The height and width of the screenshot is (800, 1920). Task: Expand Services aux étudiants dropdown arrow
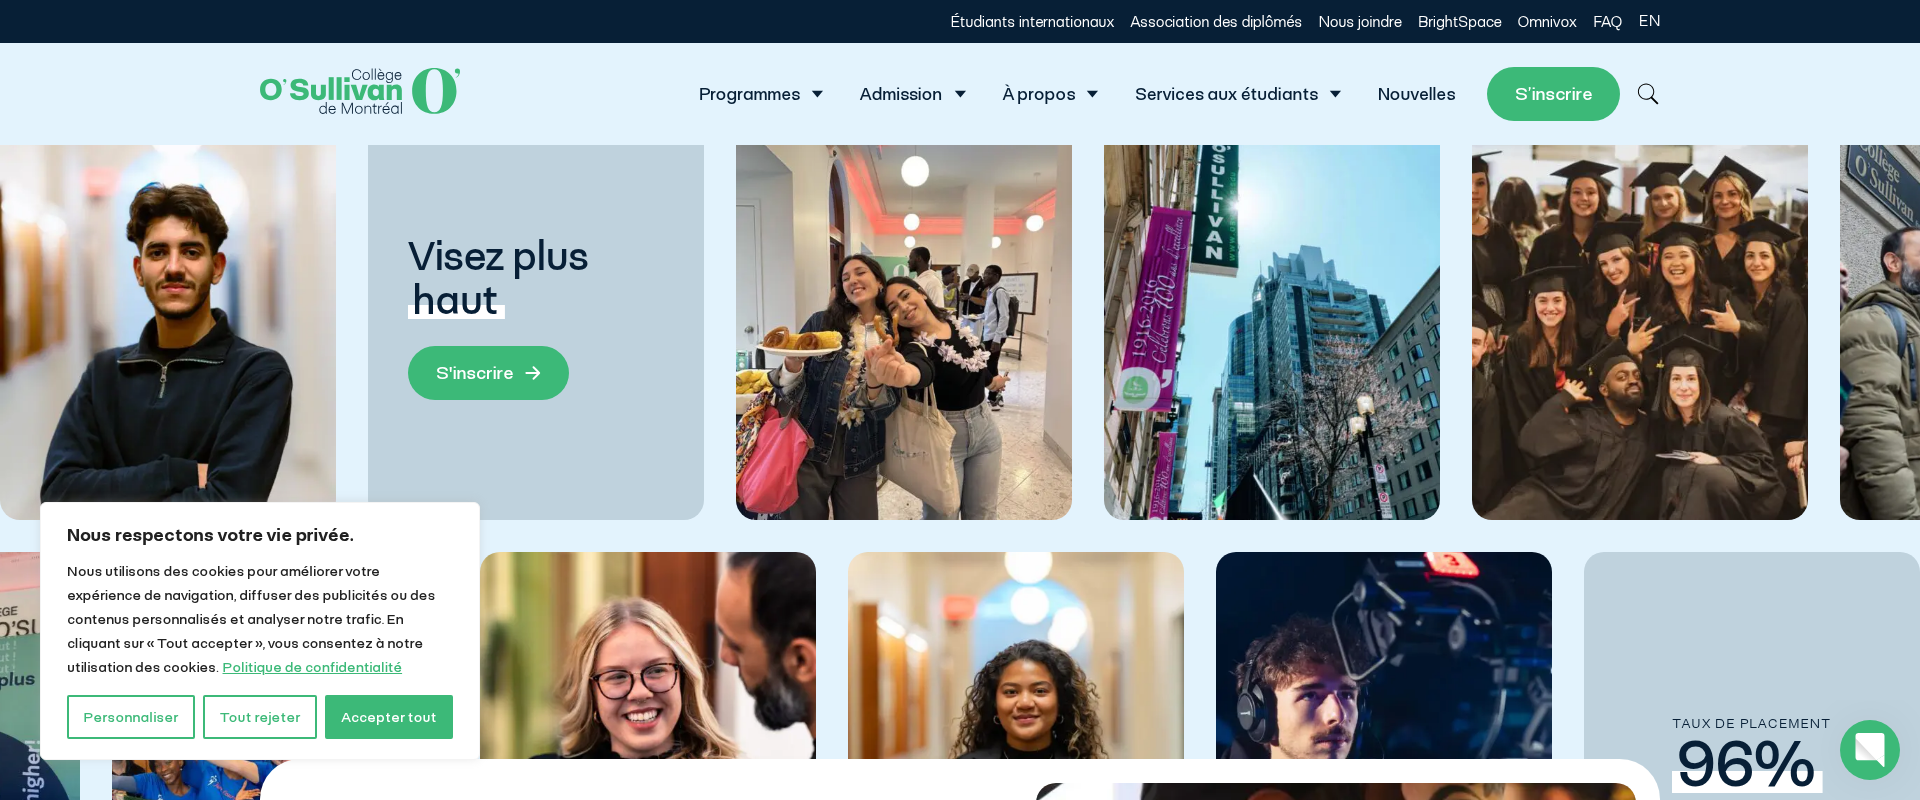tap(1335, 94)
